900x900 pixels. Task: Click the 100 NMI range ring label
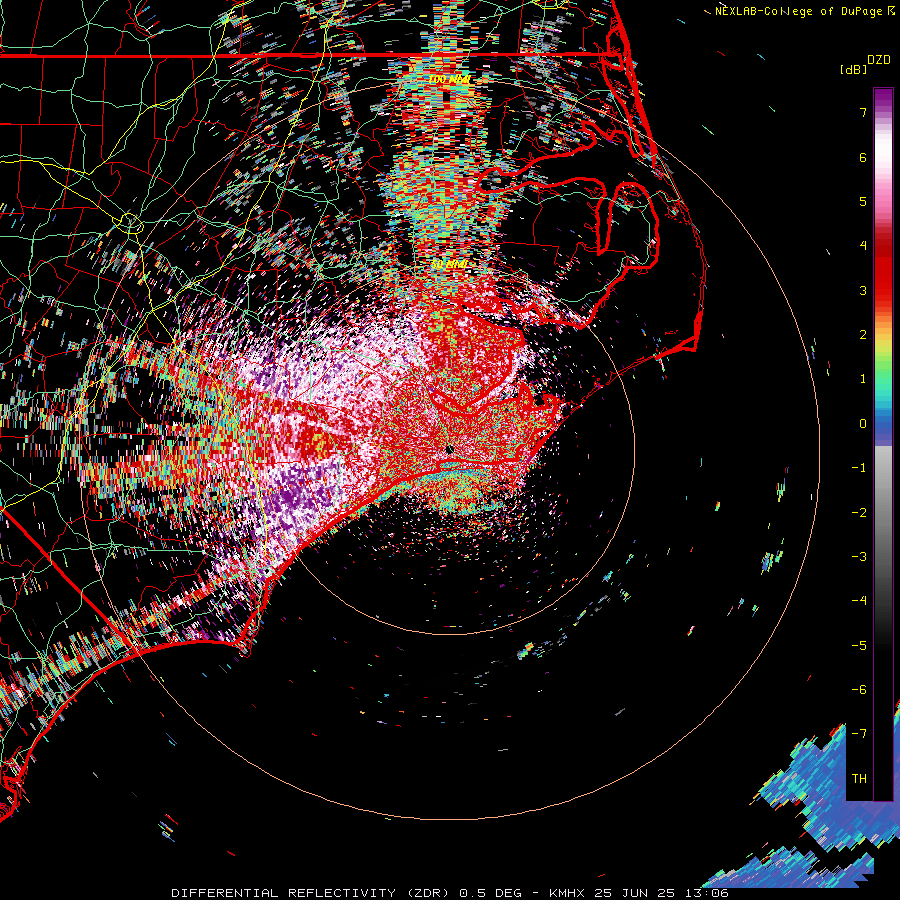click(x=449, y=79)
